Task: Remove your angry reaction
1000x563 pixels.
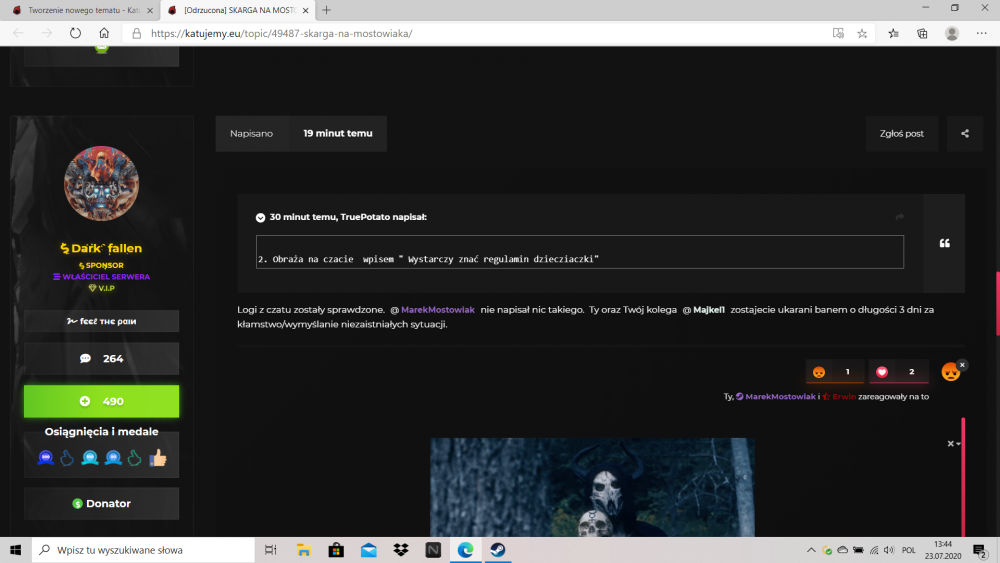Action: tap(962, 365)
